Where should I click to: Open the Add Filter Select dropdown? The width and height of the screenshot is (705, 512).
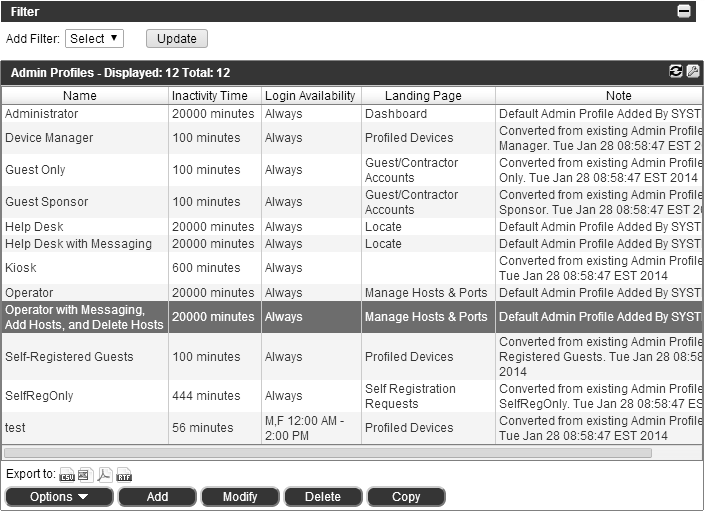(94, 39)
